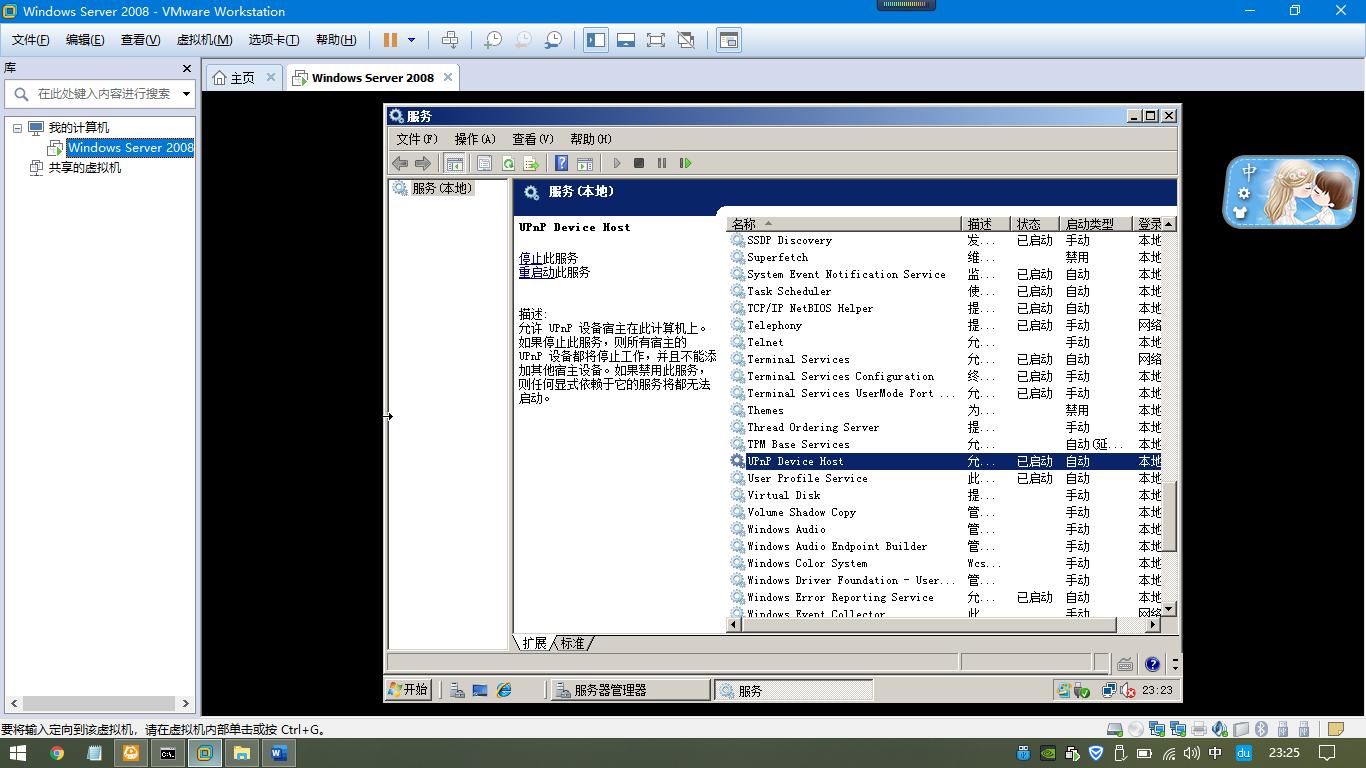Click VMware take snapshot icon
This screenshot has height=768, width=1366.
point(492,40)
